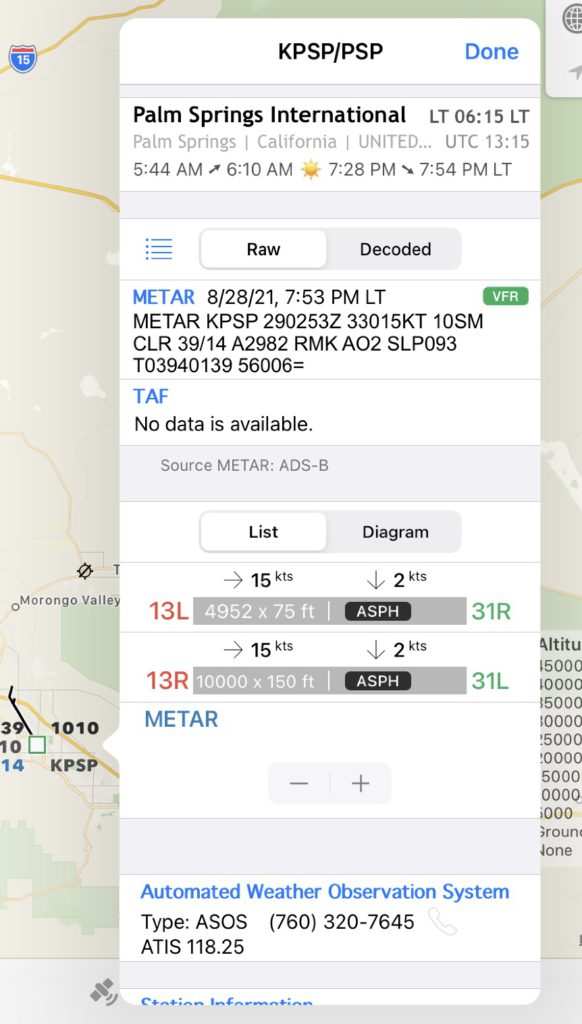
Task: Select runway 13L/31R row
Action: coord(330,598)
